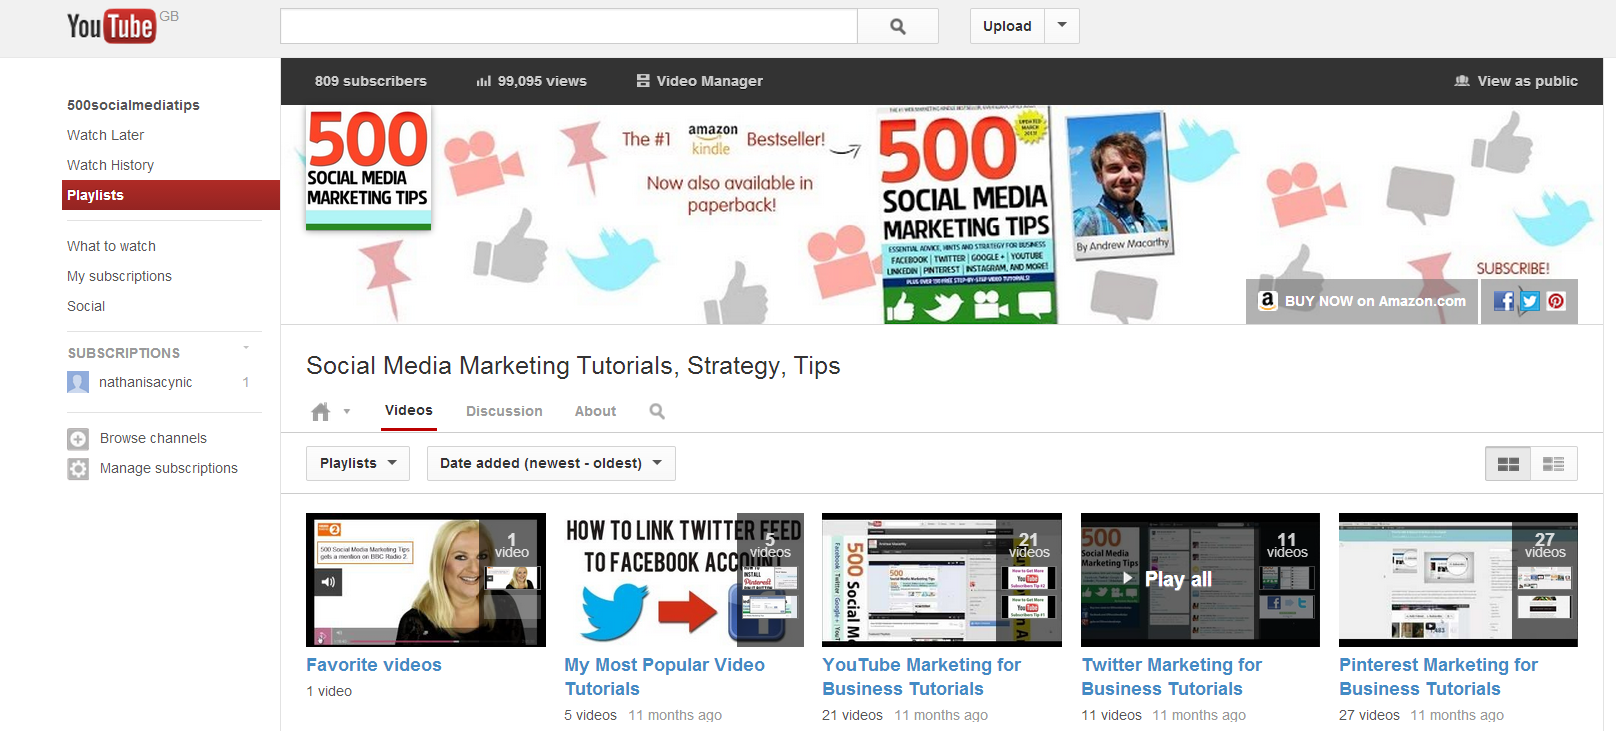Open Manage subscriptions
This screenshot has height=731, width=1616.
[x=169, y=468]
